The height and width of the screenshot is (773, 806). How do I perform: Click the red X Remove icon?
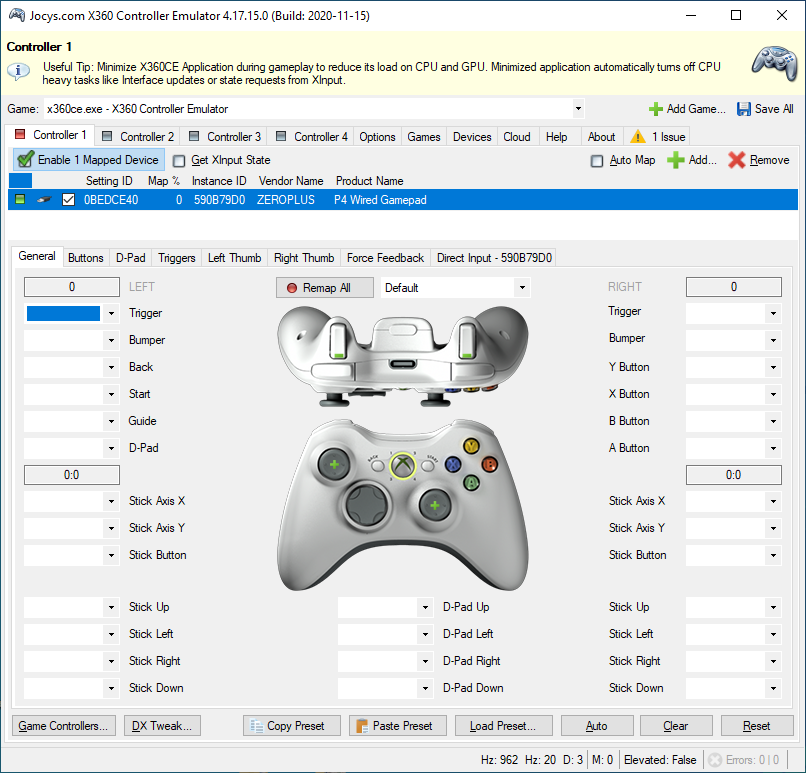pos(737,160)
